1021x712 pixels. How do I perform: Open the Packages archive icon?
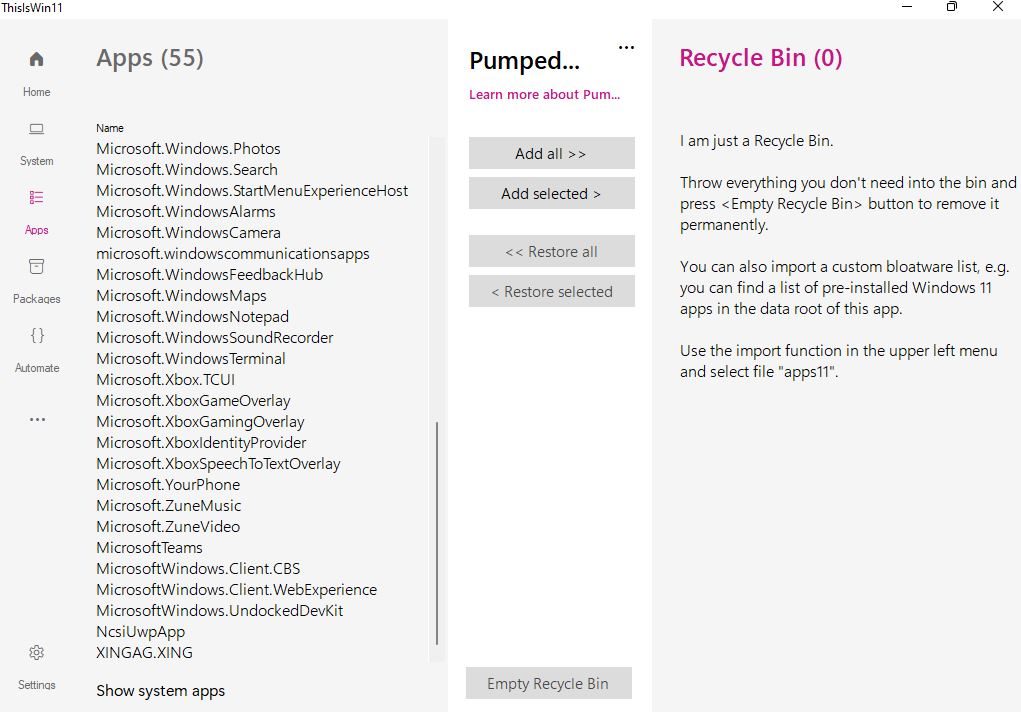37,267
